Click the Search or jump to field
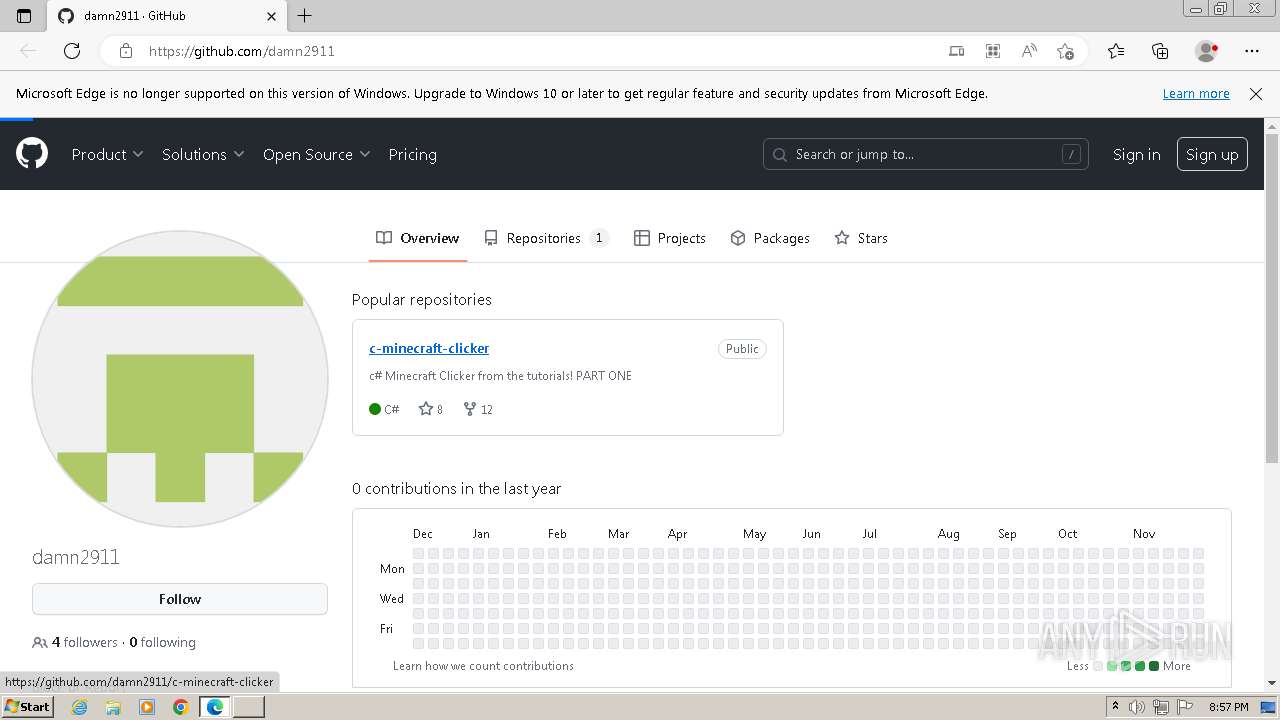The height and width of the screenshot is (720, 1280). 925,154
